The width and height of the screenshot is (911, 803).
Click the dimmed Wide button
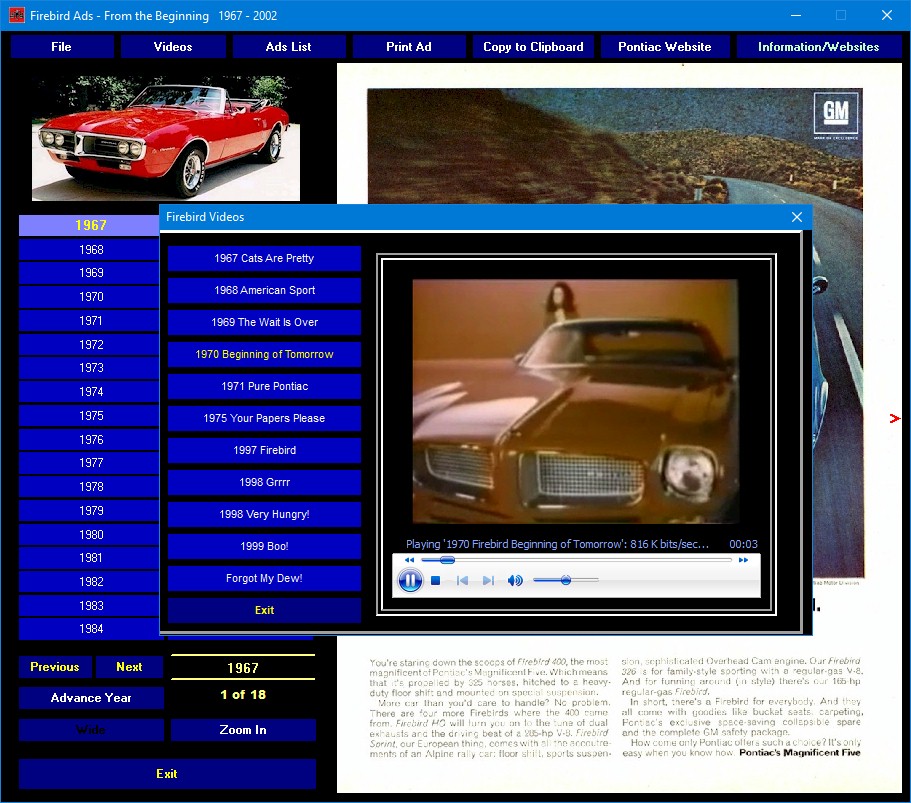click(x=91, y=730)
